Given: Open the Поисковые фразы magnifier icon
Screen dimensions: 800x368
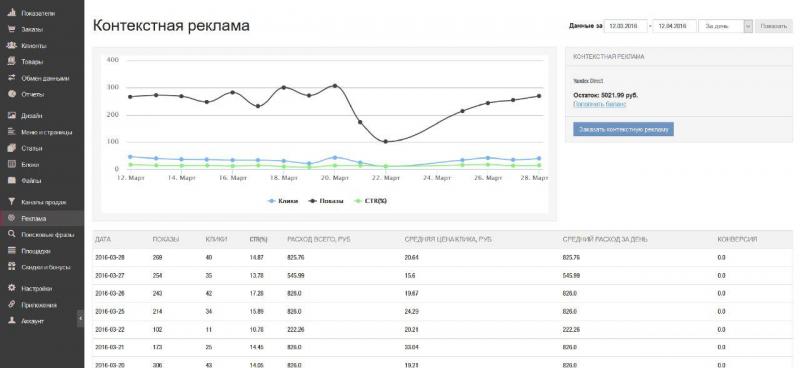Looking at the screenshot, I should click(x=11, y=234).
